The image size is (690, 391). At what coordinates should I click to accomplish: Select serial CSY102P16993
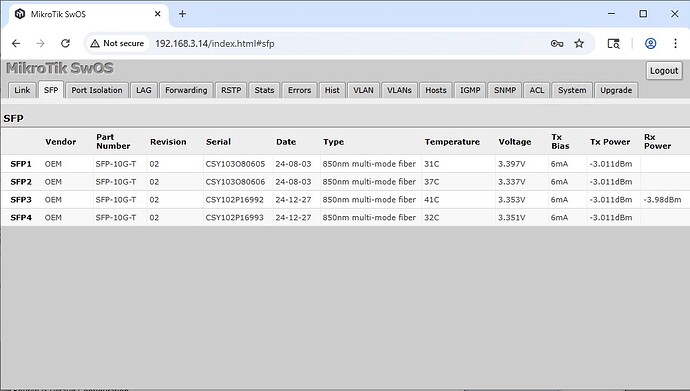tap(235, 218)
